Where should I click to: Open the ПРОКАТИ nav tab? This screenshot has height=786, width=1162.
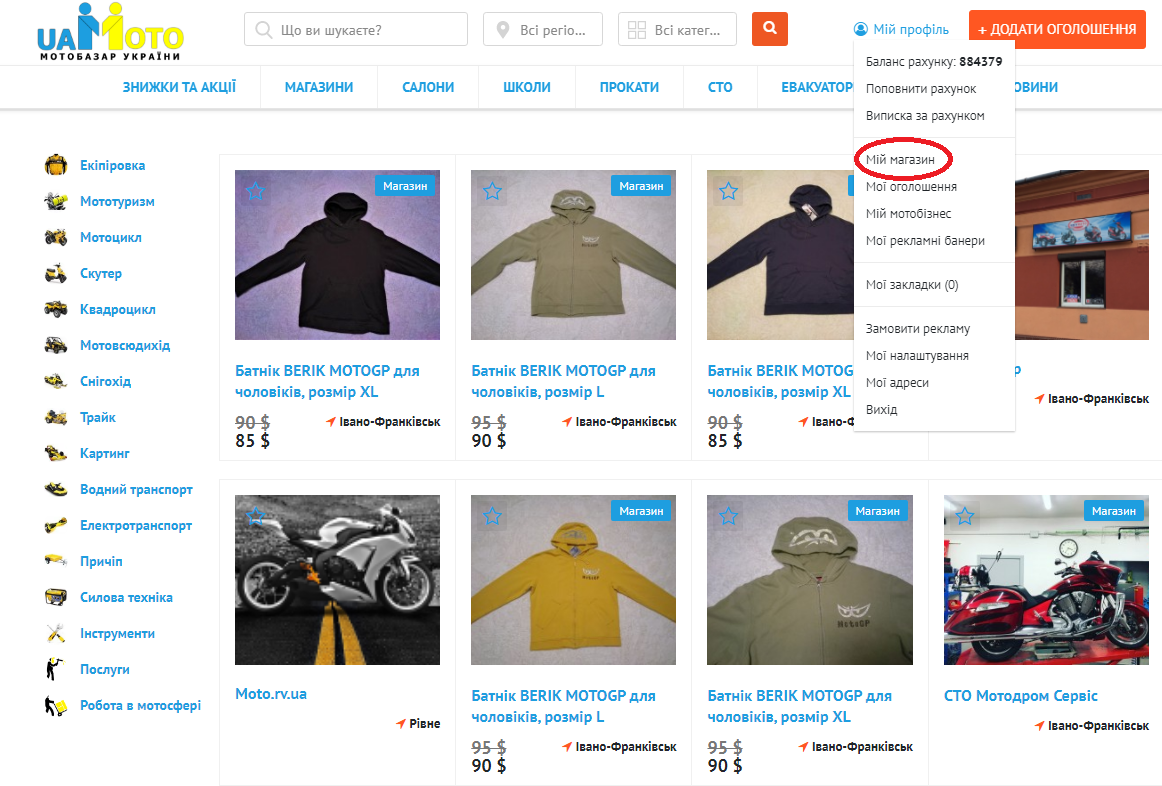tap(629, 87)
